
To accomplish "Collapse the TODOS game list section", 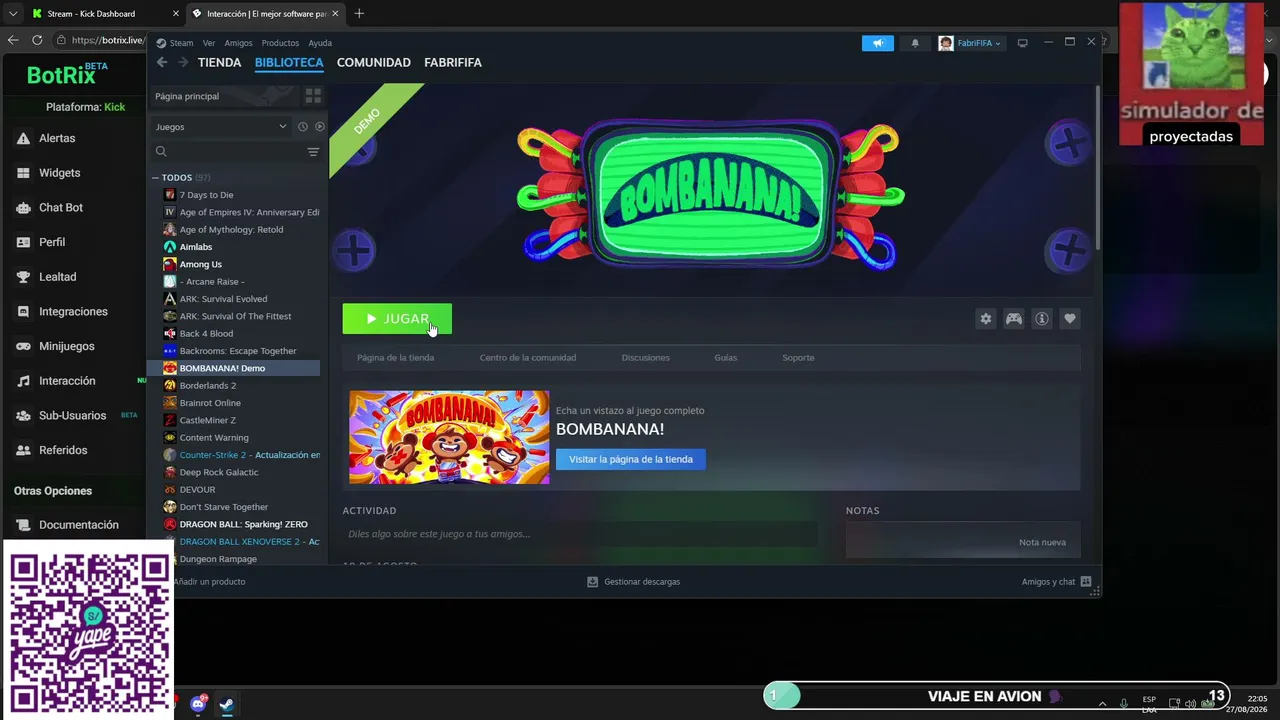I will [155, 178].
